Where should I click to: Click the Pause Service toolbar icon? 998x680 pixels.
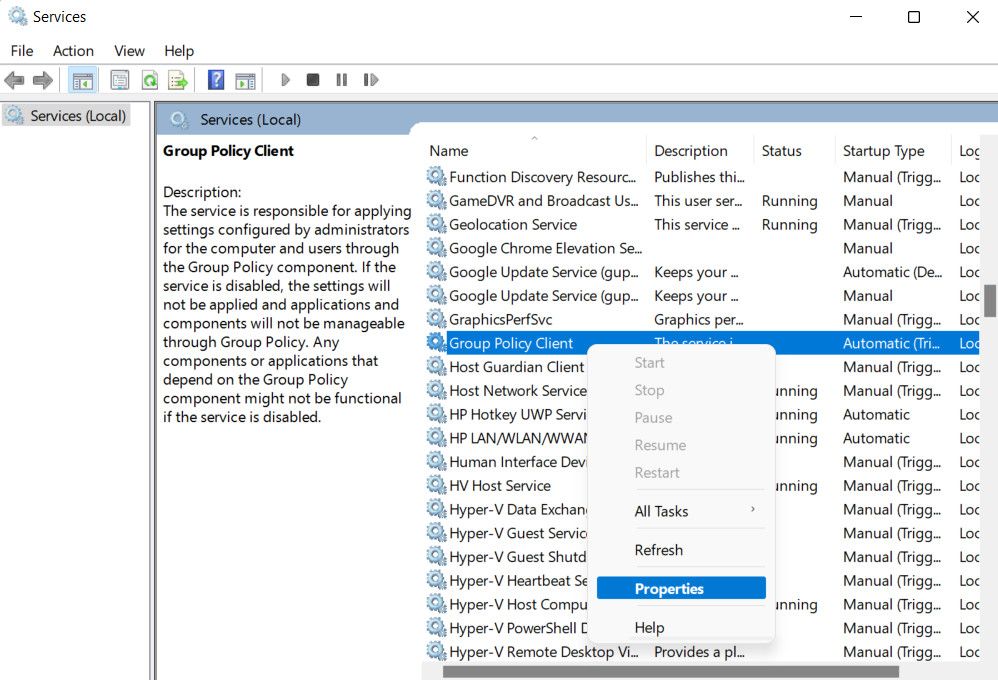[x=340, y=79]
